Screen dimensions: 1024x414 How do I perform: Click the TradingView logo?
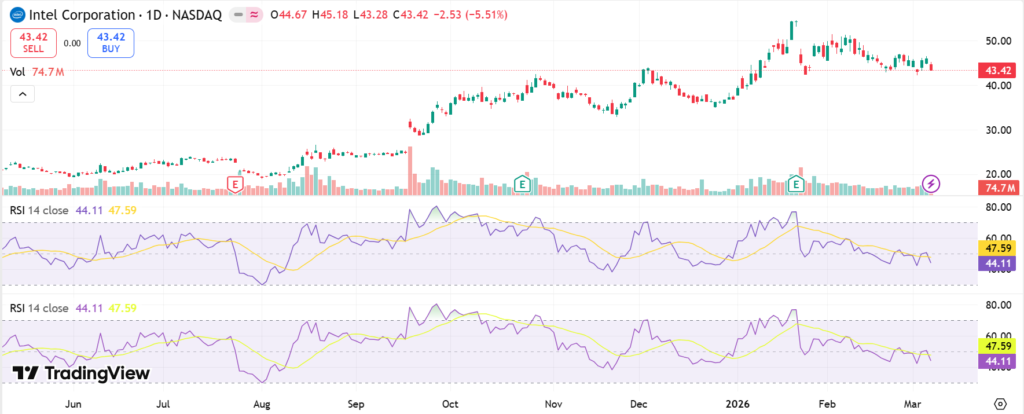(x=81, y=373)
